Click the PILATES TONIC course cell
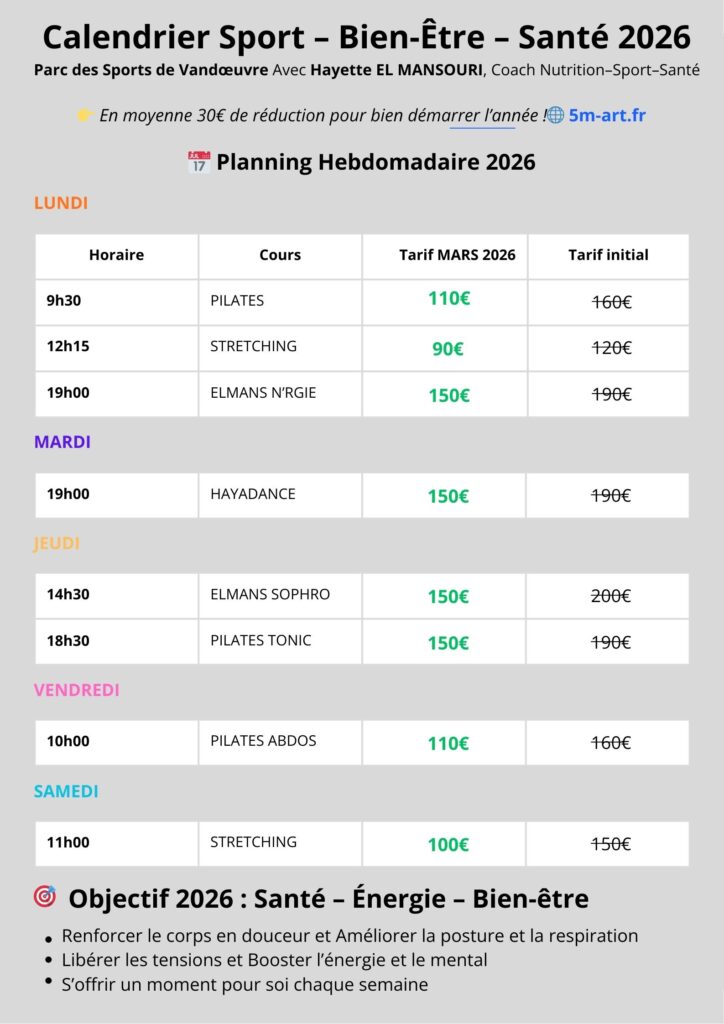The image size is (724, 1024). point(261,640)
